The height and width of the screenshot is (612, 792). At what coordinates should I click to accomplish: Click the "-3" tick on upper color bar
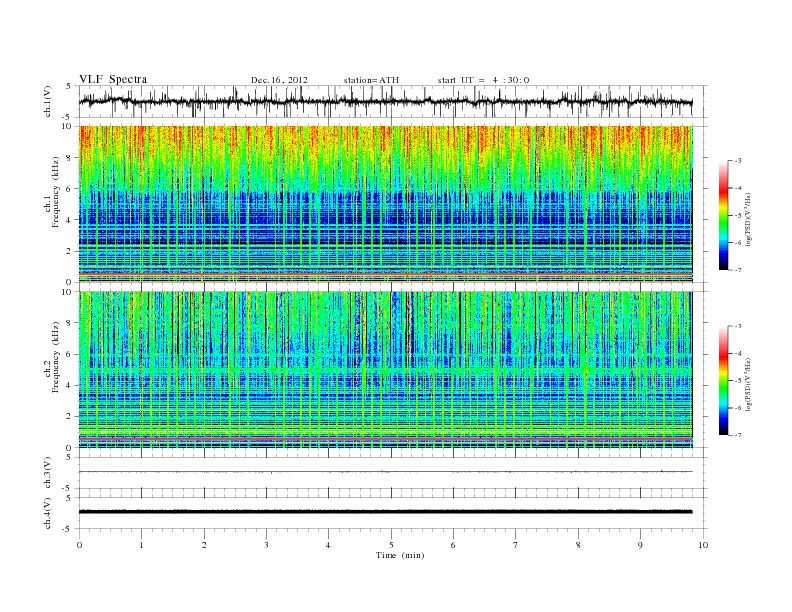(x=737, y=161)
